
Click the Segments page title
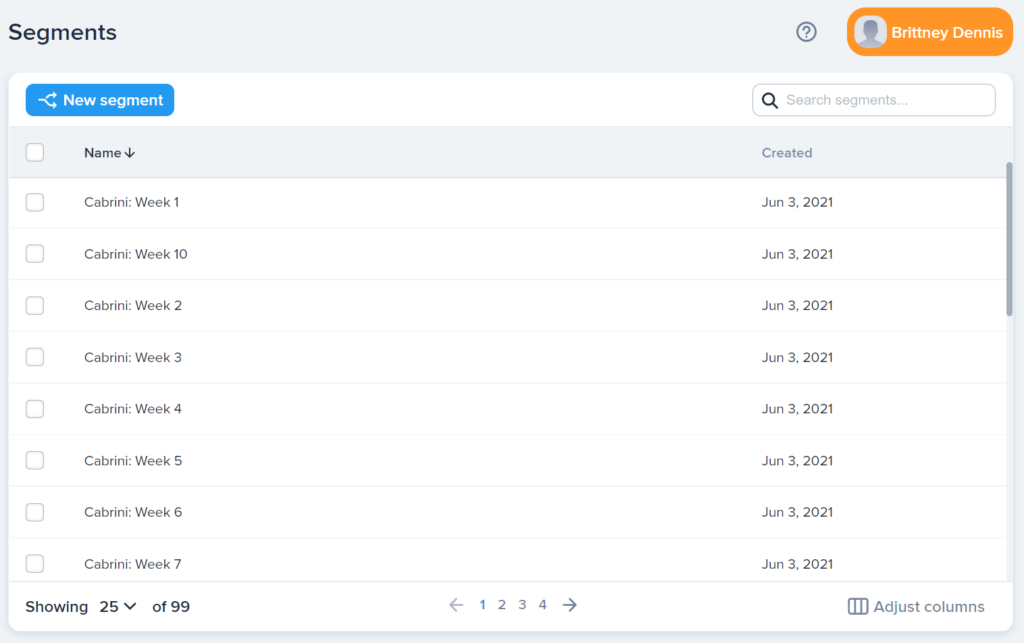pos(63,33)
